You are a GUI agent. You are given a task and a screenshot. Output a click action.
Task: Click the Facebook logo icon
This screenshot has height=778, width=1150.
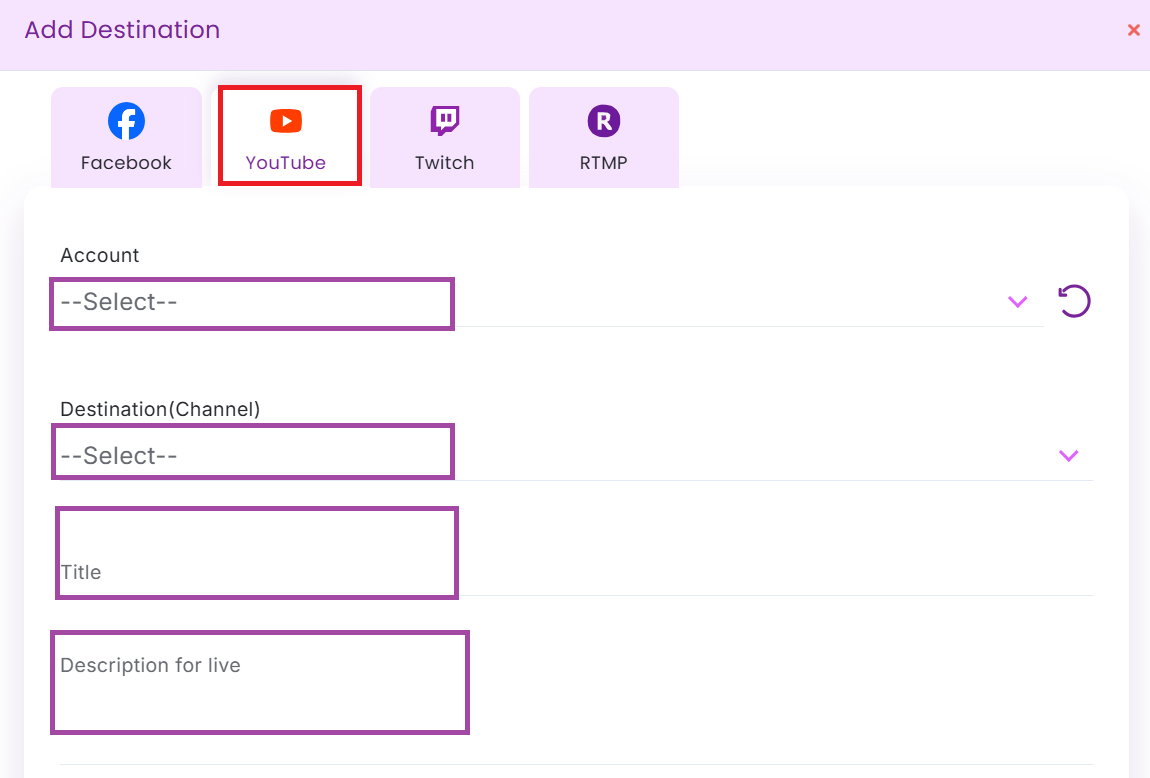(x=126, y=121)
